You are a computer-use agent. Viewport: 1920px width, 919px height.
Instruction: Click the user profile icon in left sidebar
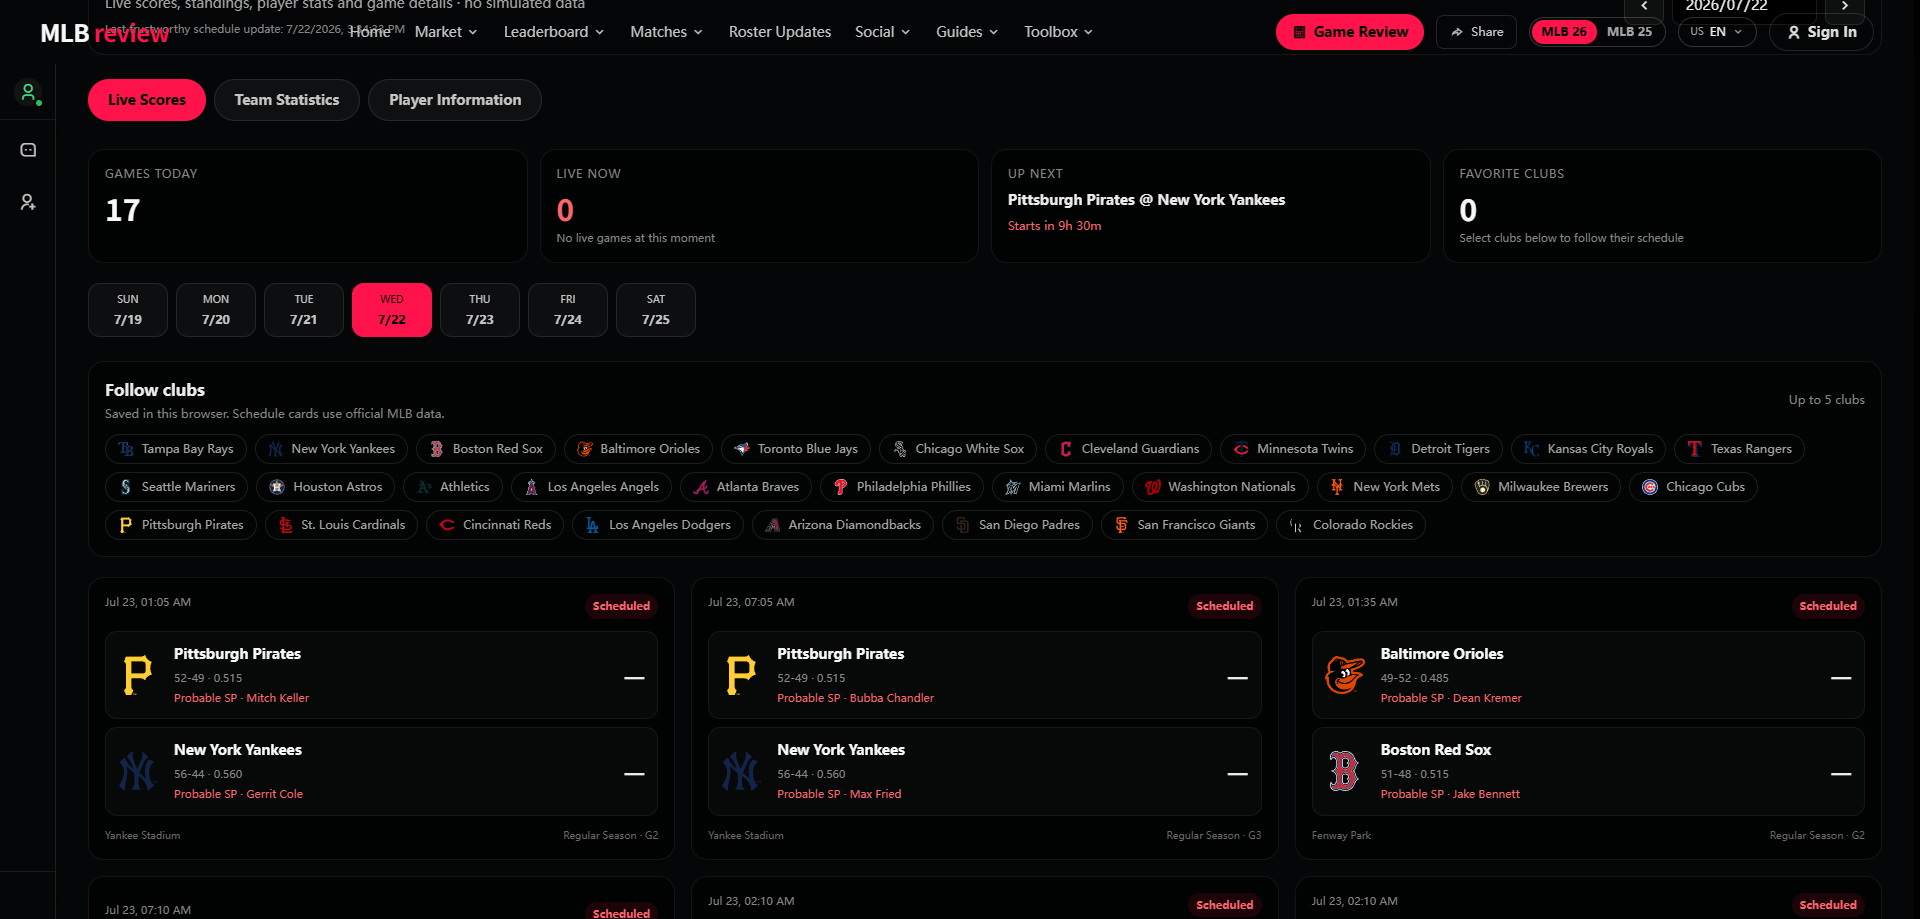28,94
